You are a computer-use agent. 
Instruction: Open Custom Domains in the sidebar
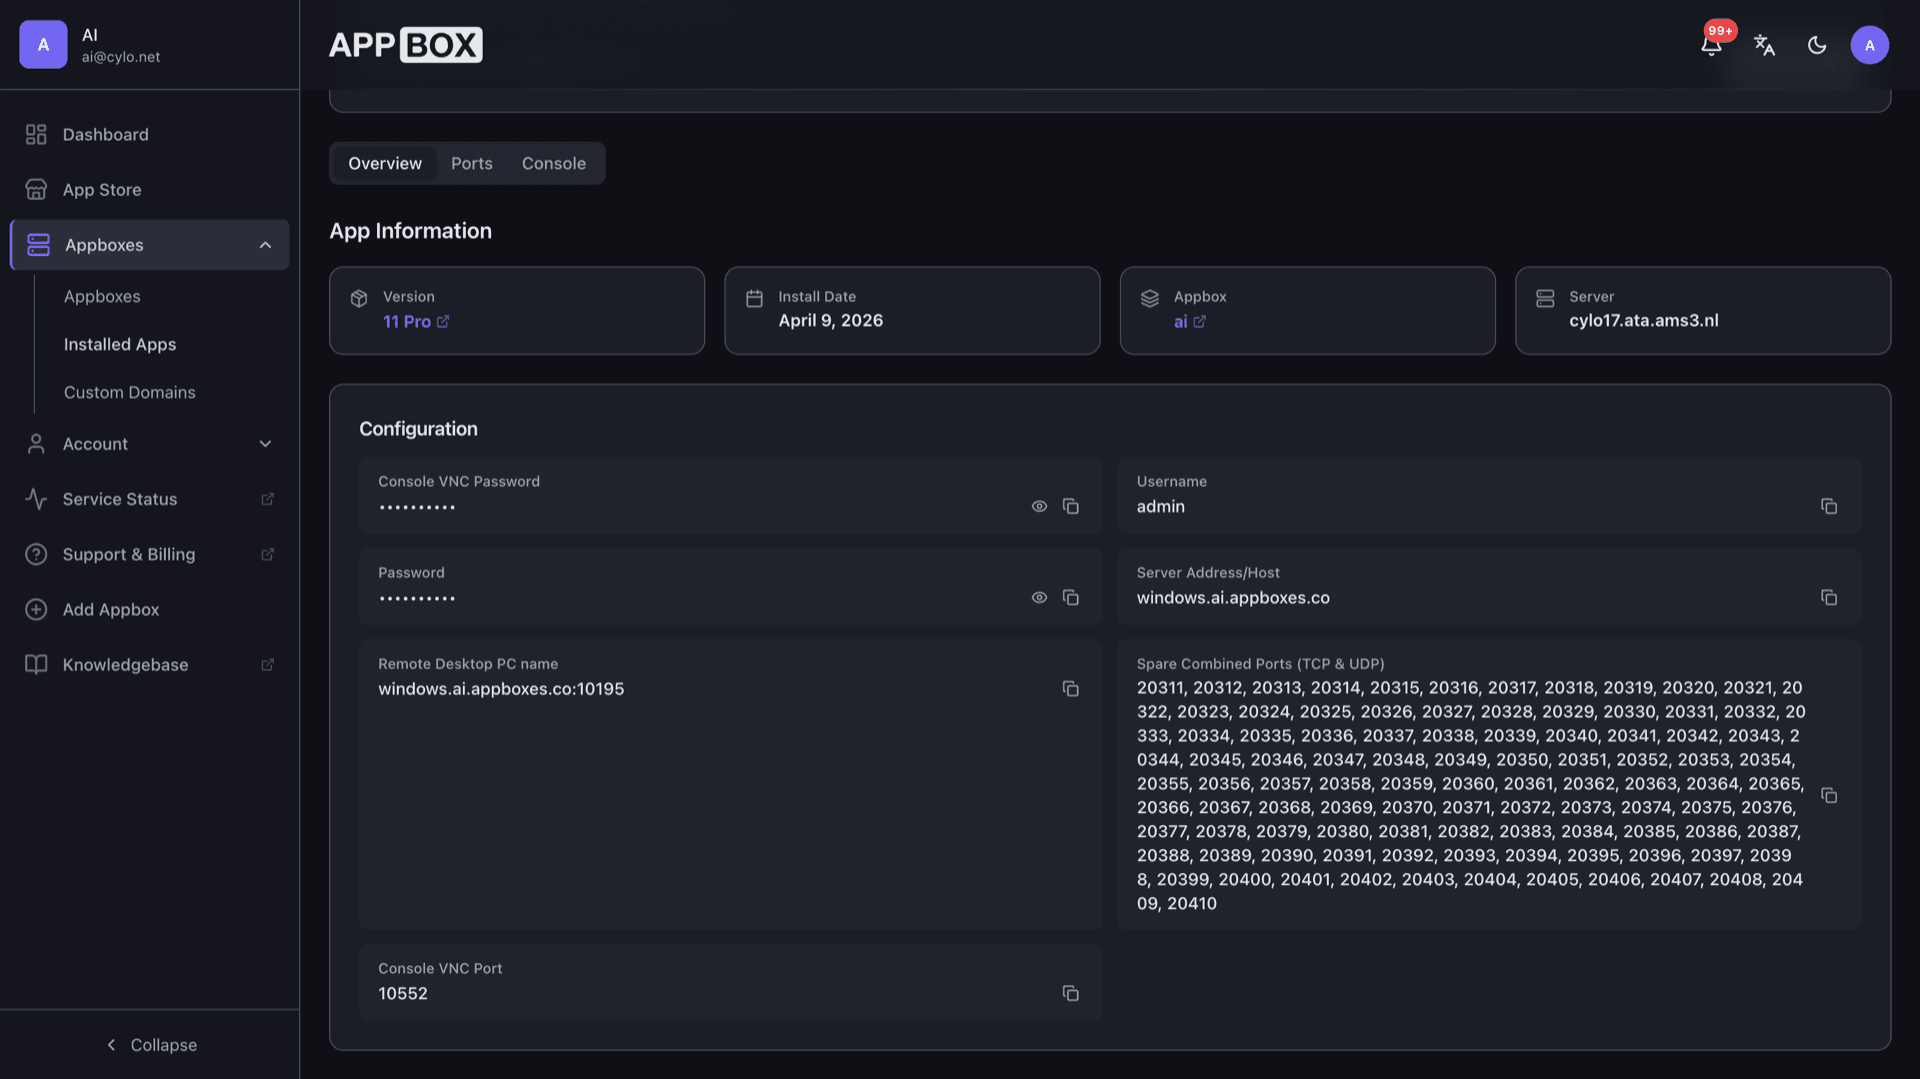130,393
